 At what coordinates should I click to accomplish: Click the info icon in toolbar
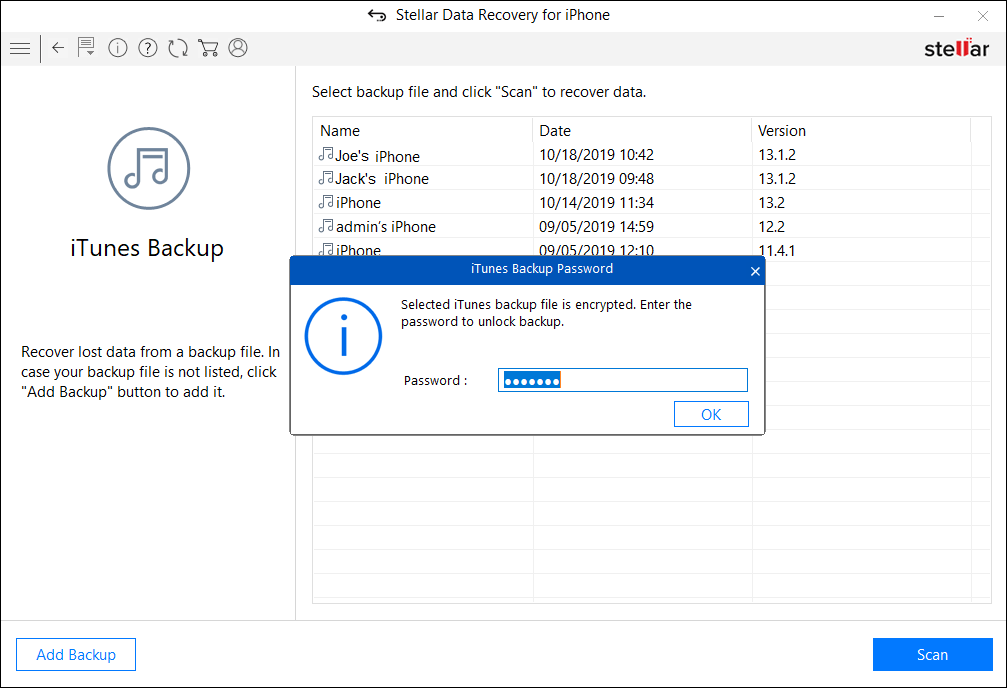tap(118, 48)
